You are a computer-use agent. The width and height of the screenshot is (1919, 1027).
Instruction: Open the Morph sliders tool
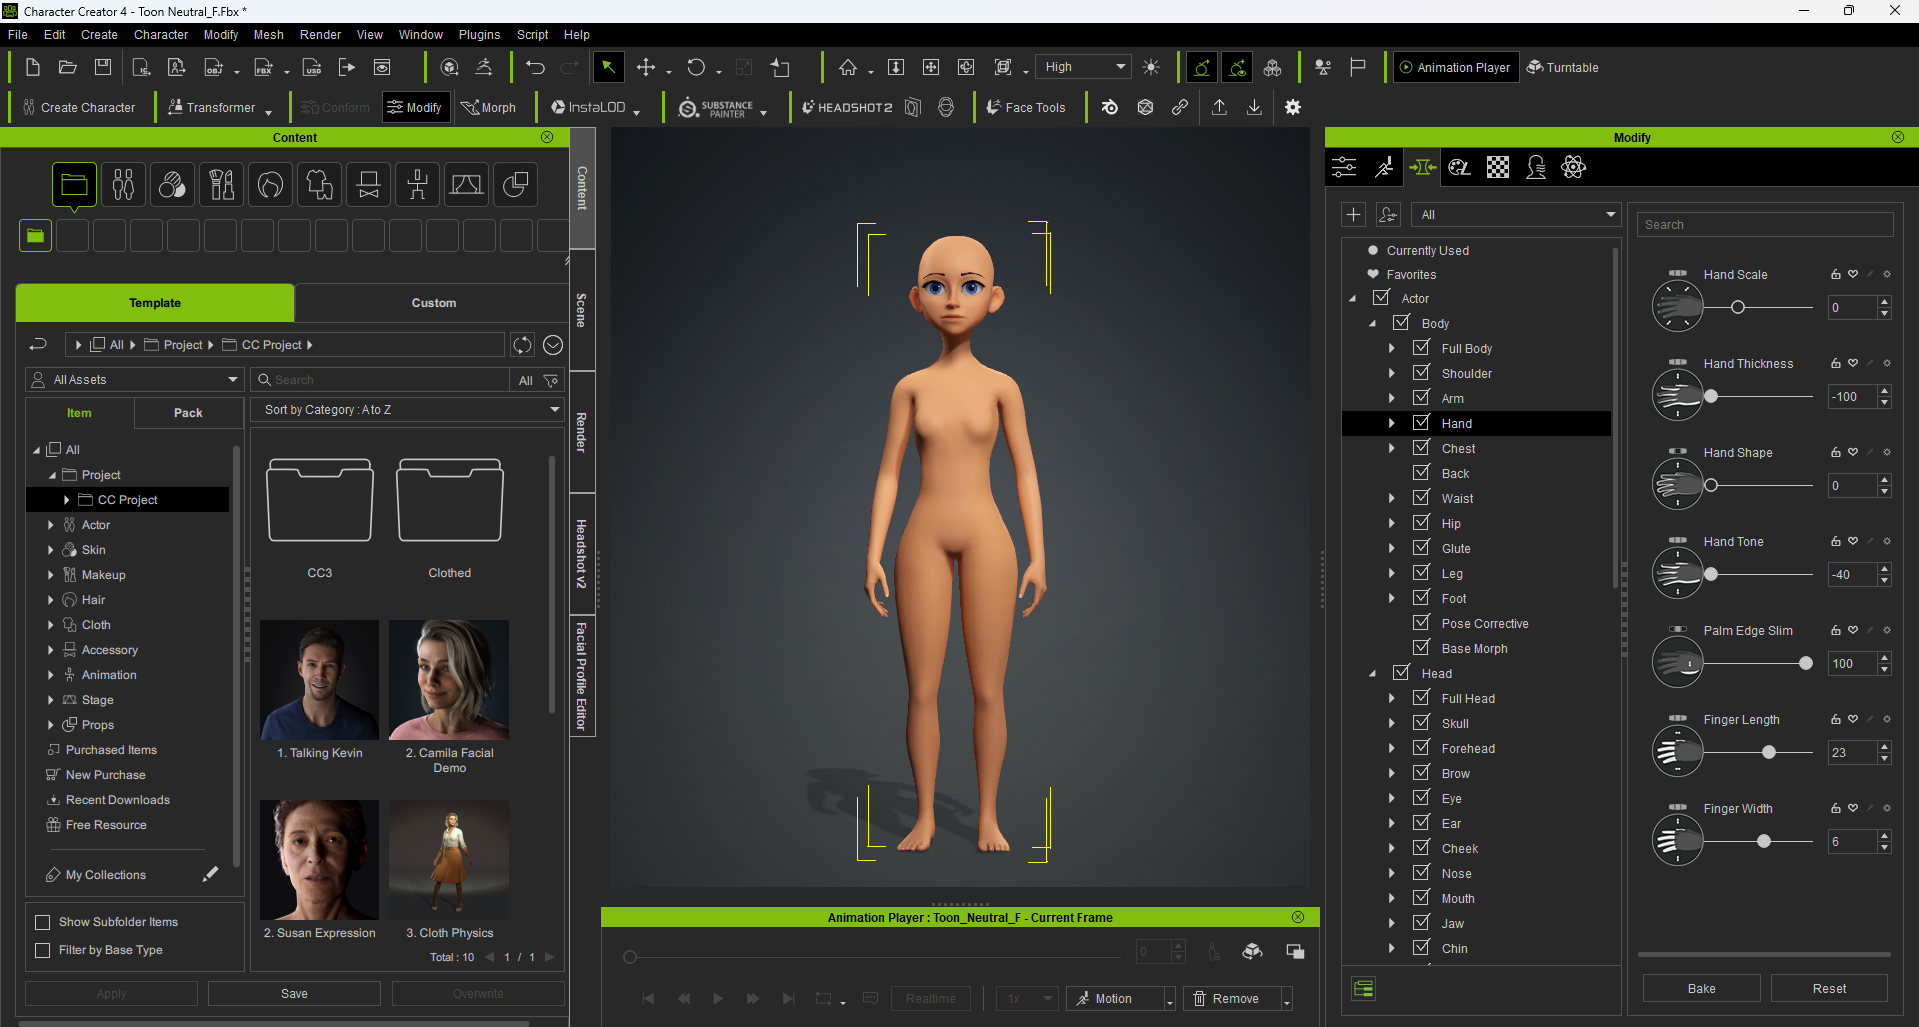[488, 107]
